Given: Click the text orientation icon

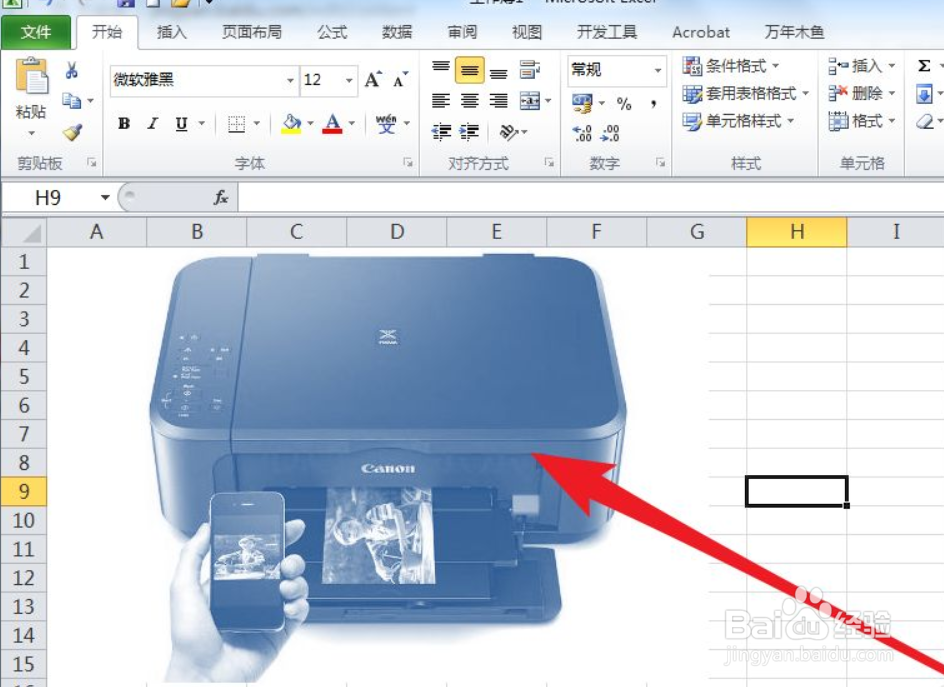Looking at the screenshot, I should (x=509, y=132).
